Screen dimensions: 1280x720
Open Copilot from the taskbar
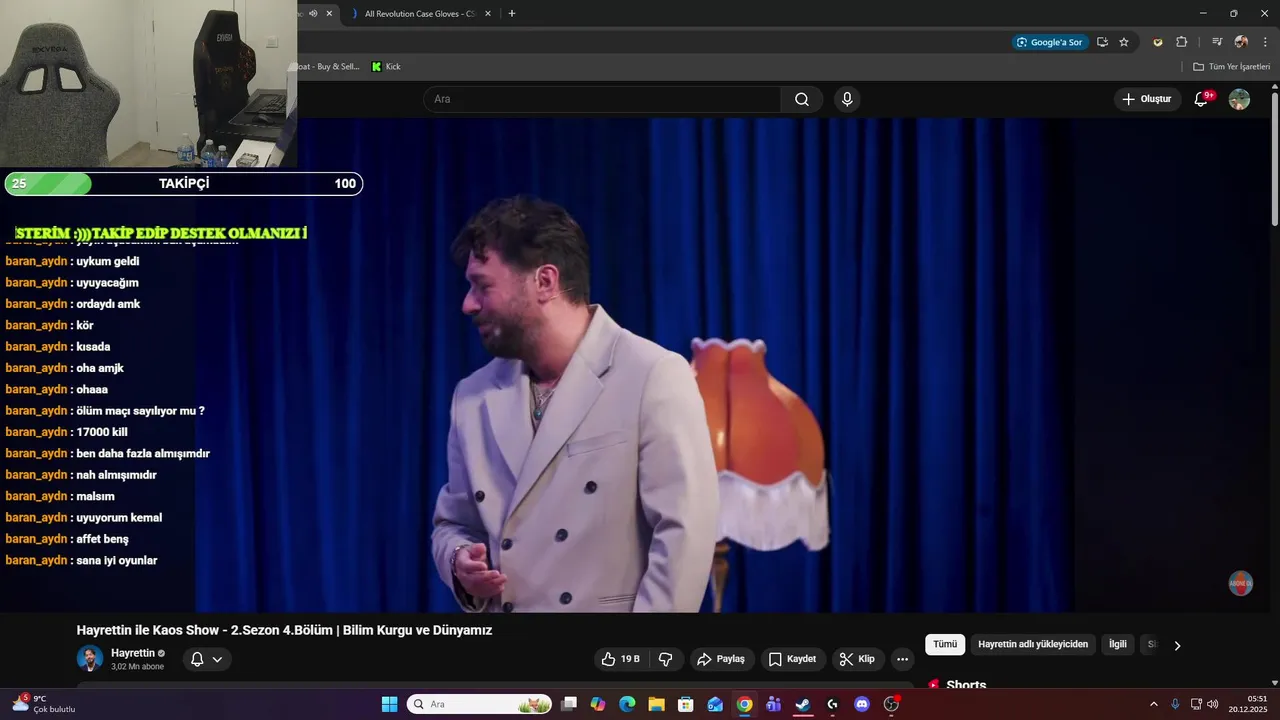[598, 704]
